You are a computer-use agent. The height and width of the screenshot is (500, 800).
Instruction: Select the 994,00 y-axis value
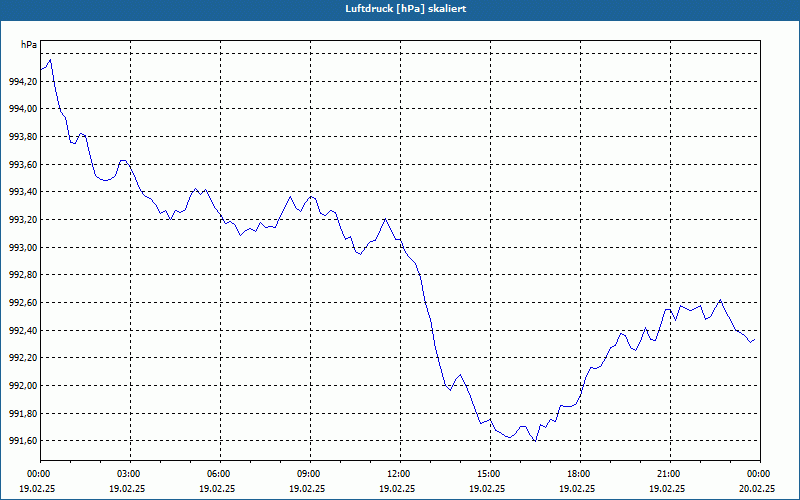[x=23, y=109]
